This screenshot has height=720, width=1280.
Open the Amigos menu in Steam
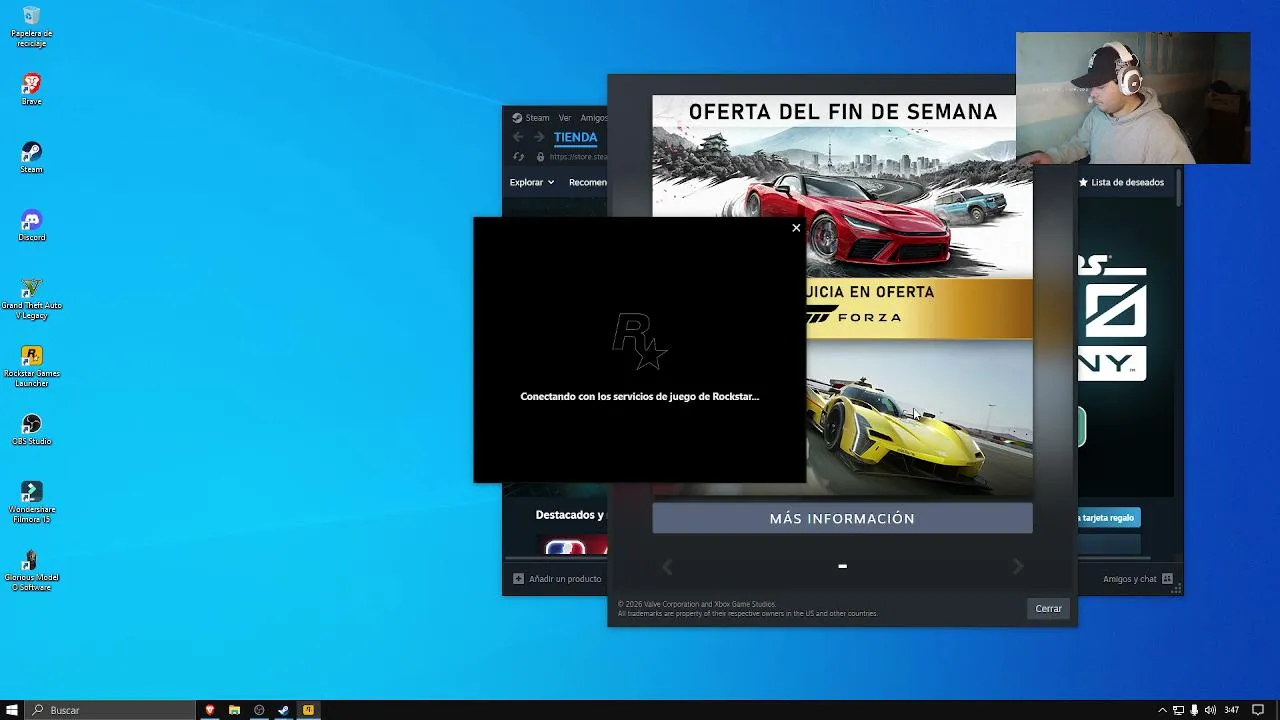coord(594,118)
